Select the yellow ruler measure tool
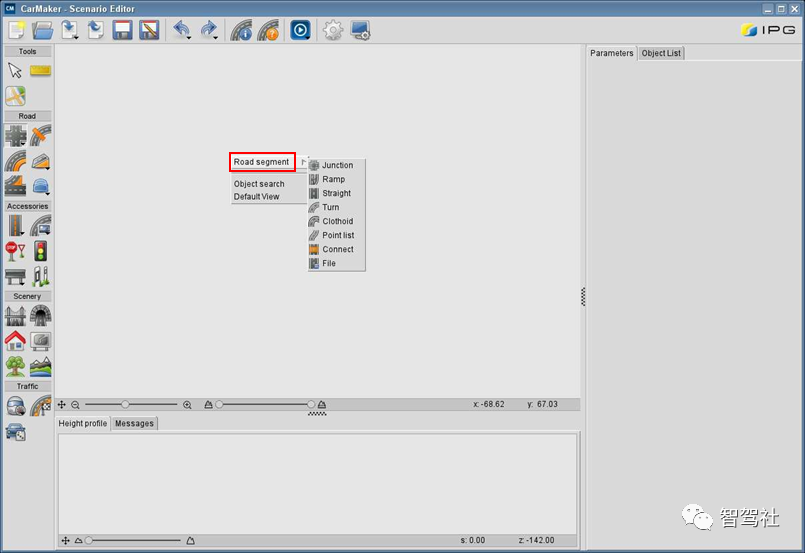805x553 pixels. [x=40, y=70]
